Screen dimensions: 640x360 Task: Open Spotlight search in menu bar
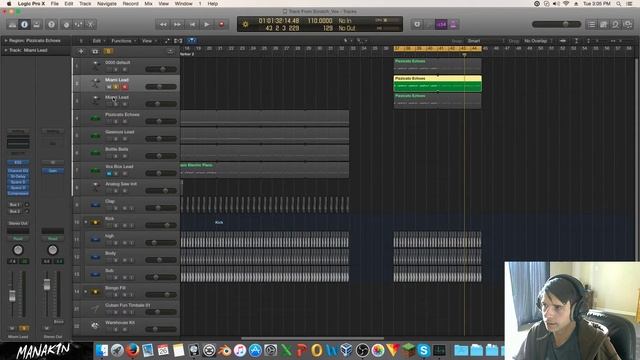pyautogui.click(x=619, y=3)
